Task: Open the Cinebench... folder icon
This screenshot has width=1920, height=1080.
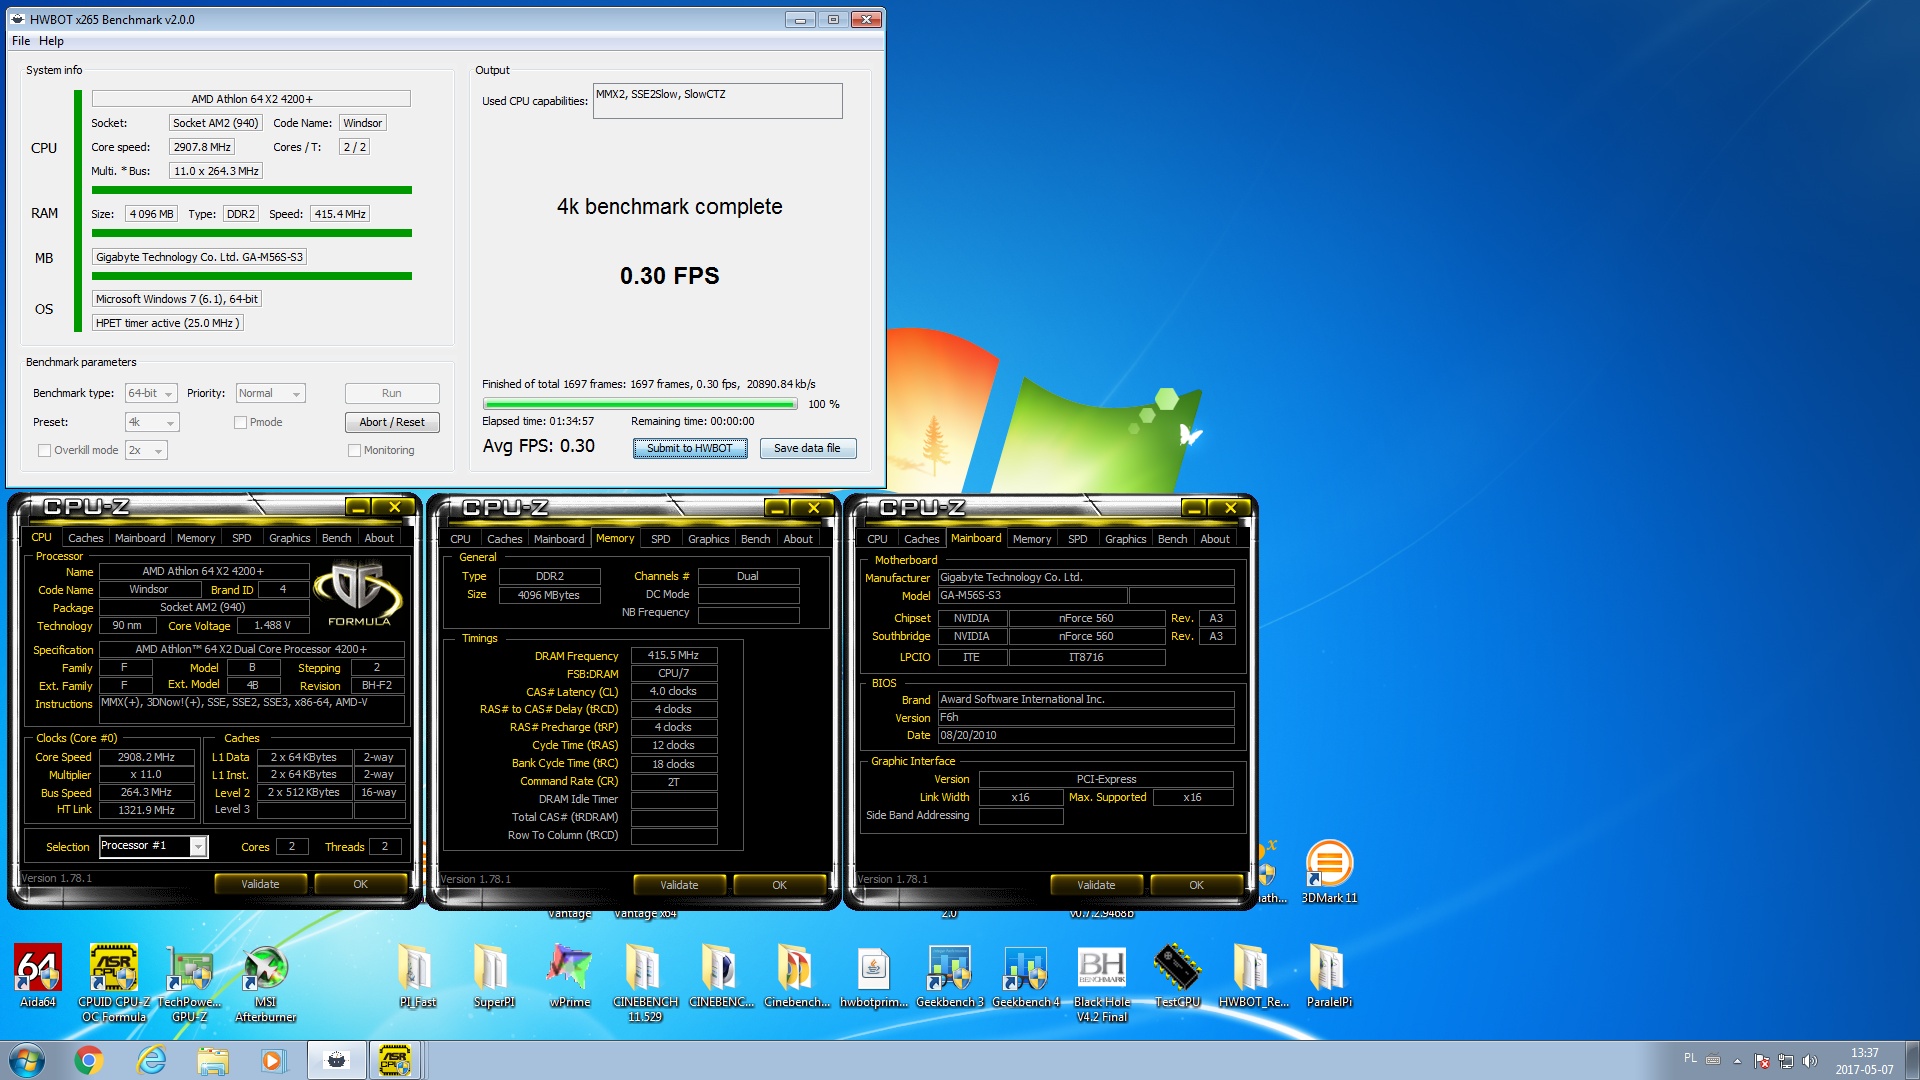Action: (x=797, y=975)
